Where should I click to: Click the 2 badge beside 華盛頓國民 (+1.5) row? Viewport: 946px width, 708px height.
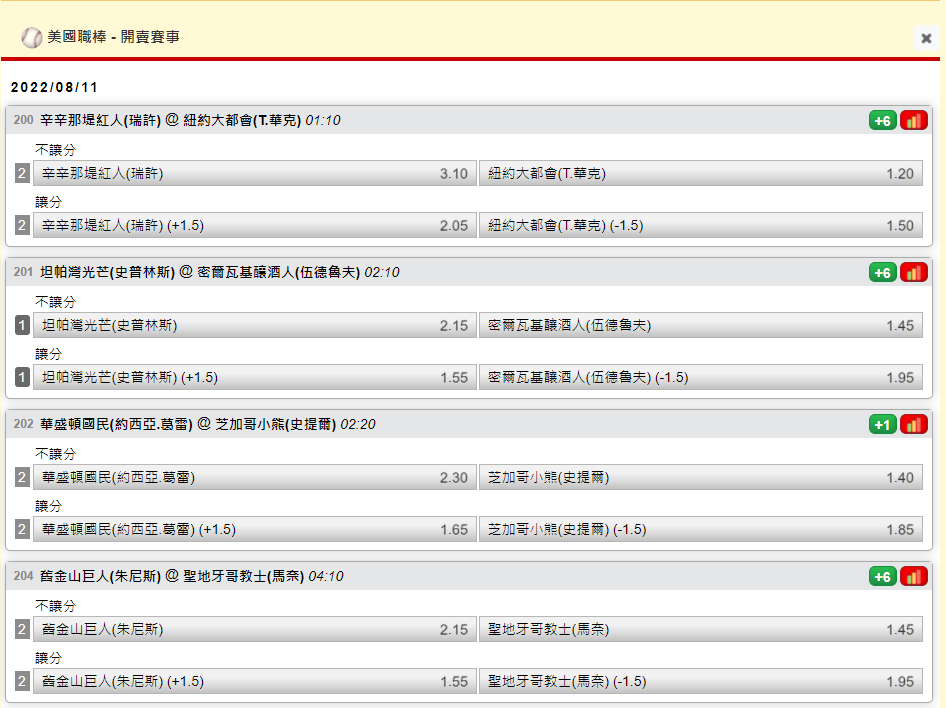pos(22,529)
